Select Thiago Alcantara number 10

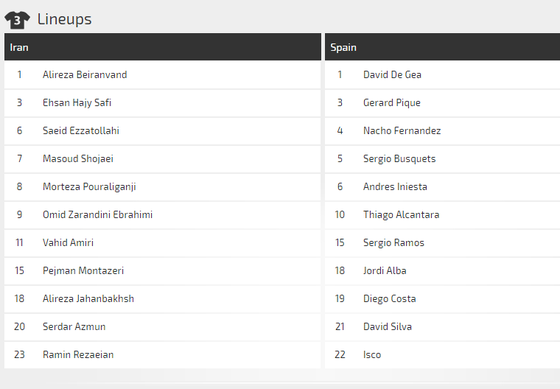coord(401,215)
